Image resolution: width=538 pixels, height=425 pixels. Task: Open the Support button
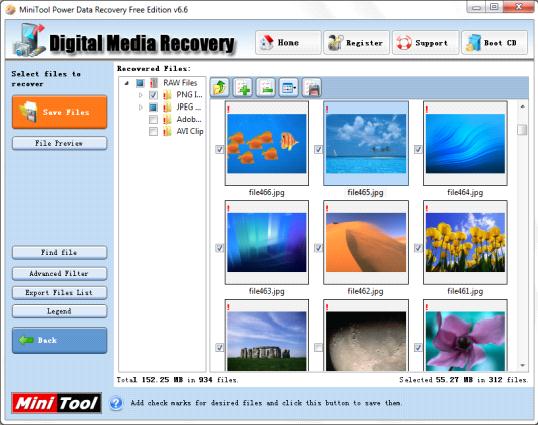coord(425,43)
